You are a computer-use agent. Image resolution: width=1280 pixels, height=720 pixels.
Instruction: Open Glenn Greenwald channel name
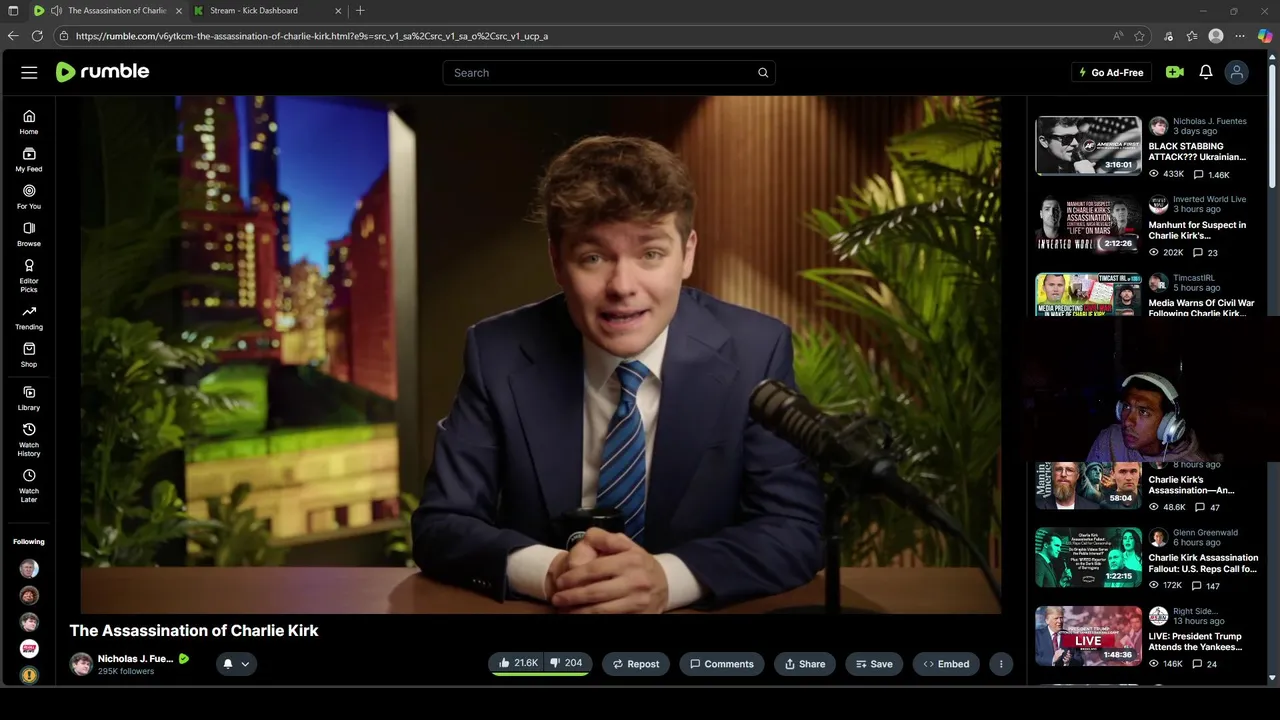point(1205,532)
